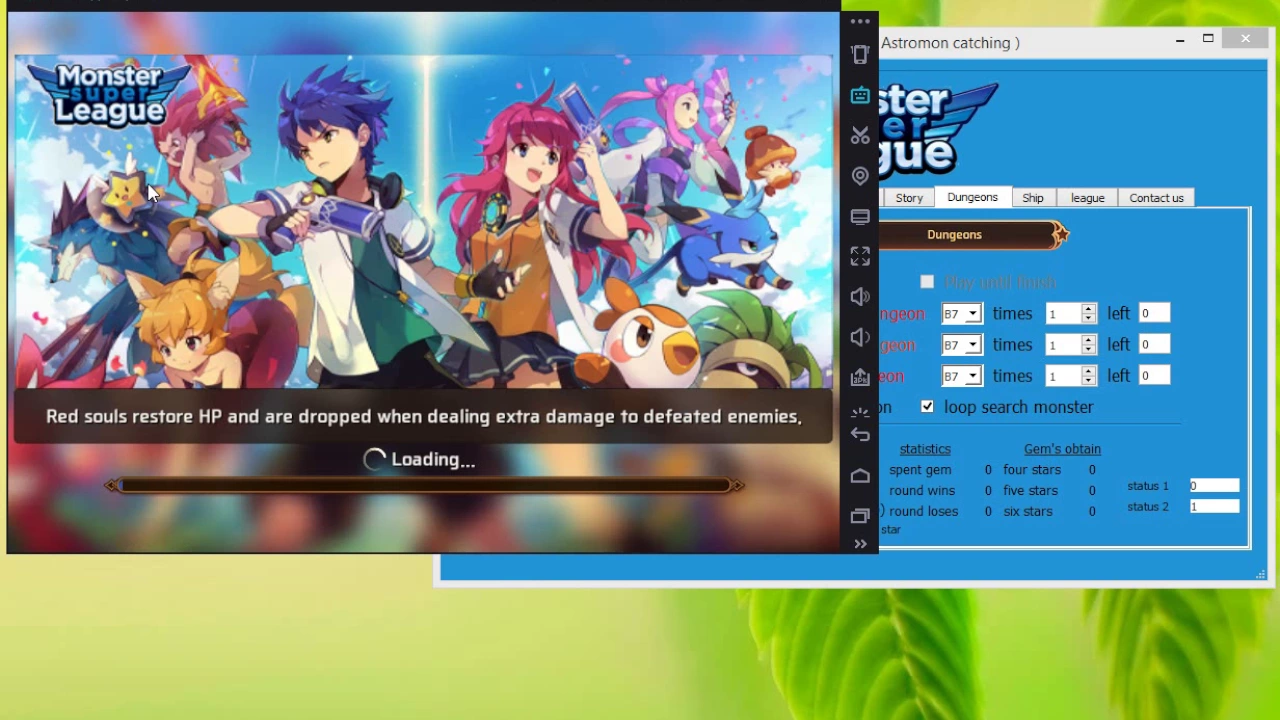The image size is (1280, 720).
Task: Minimize the Astromon catching bot window
Action: [1180, 40]
